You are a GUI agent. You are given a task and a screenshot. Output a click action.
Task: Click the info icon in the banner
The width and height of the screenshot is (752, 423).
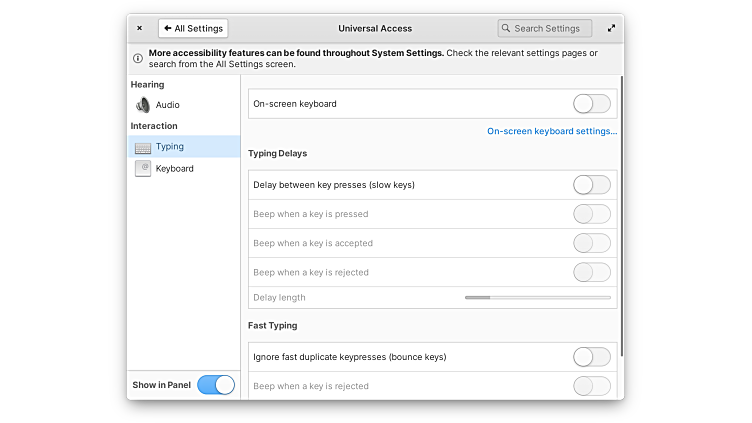coord(138,58)
